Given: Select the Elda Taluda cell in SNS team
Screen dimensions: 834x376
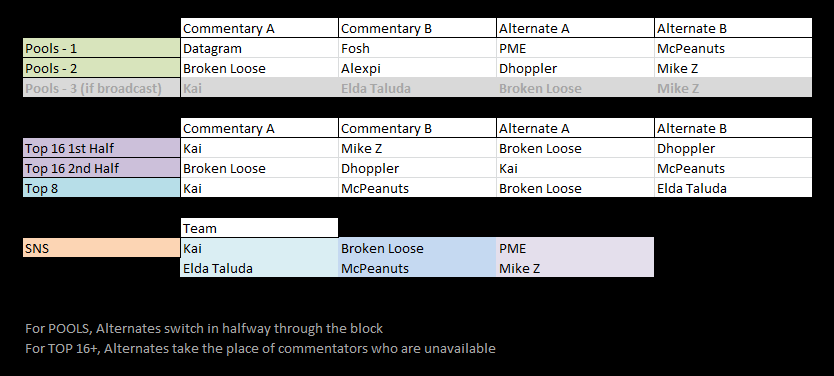Looking at the screenshot, I should [260, 268].
